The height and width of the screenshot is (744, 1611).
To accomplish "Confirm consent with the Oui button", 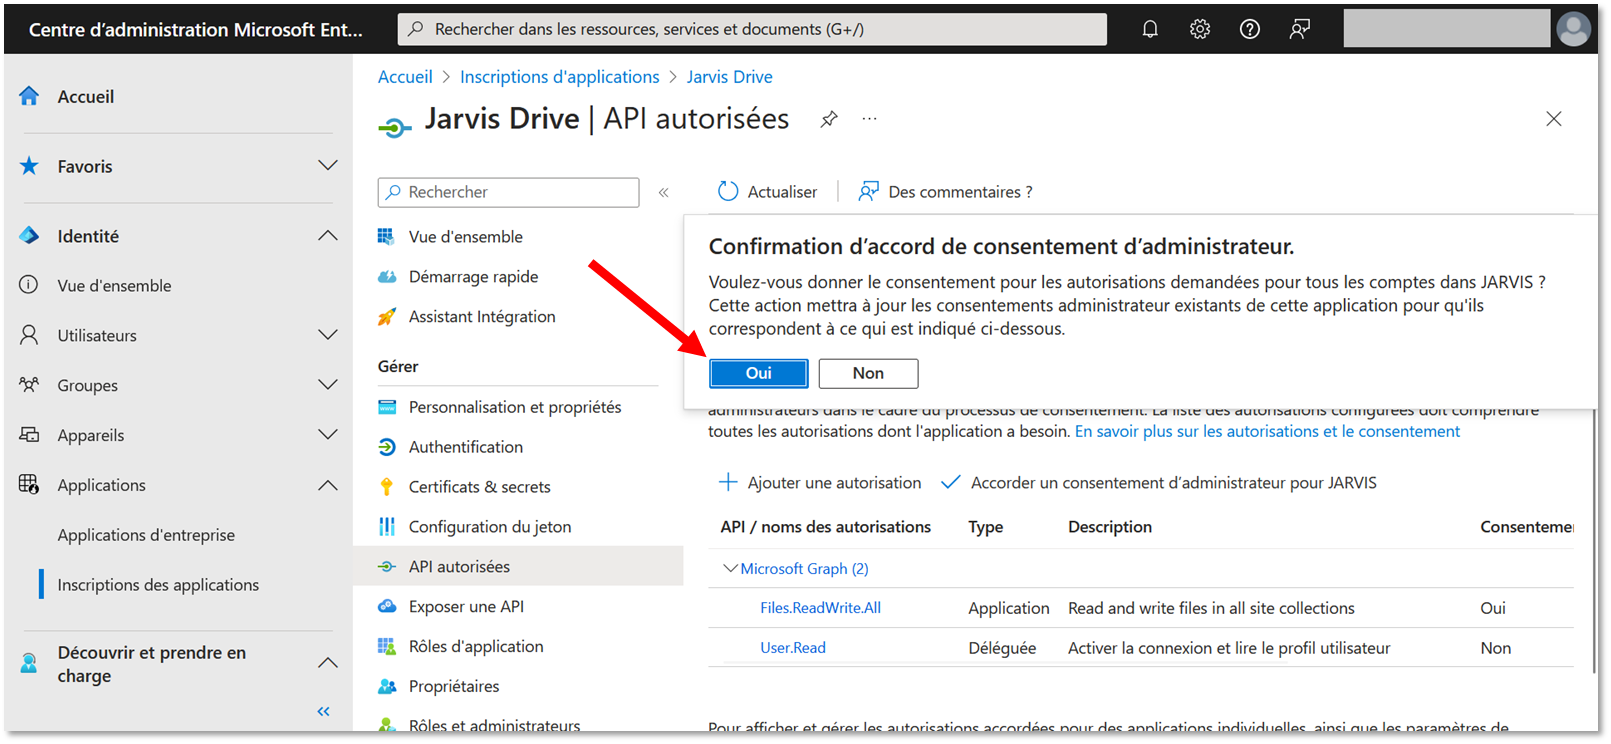I will [x=758, y=373].
